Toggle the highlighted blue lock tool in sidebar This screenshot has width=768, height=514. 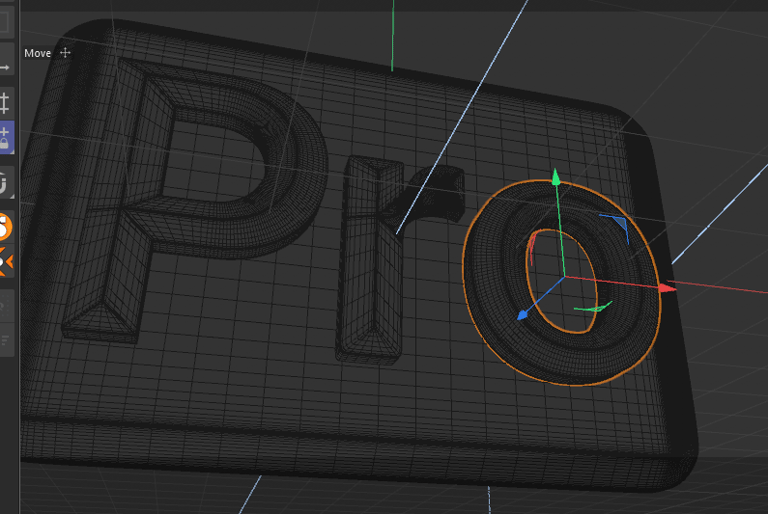[6, 138]
